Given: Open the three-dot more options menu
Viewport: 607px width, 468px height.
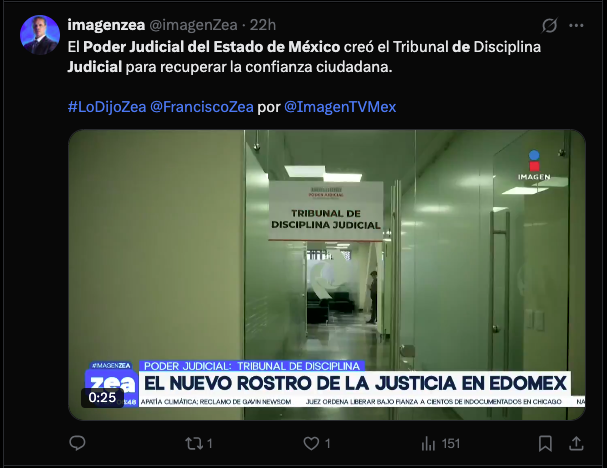Looking at the screenshot, I should click(576, 26).
